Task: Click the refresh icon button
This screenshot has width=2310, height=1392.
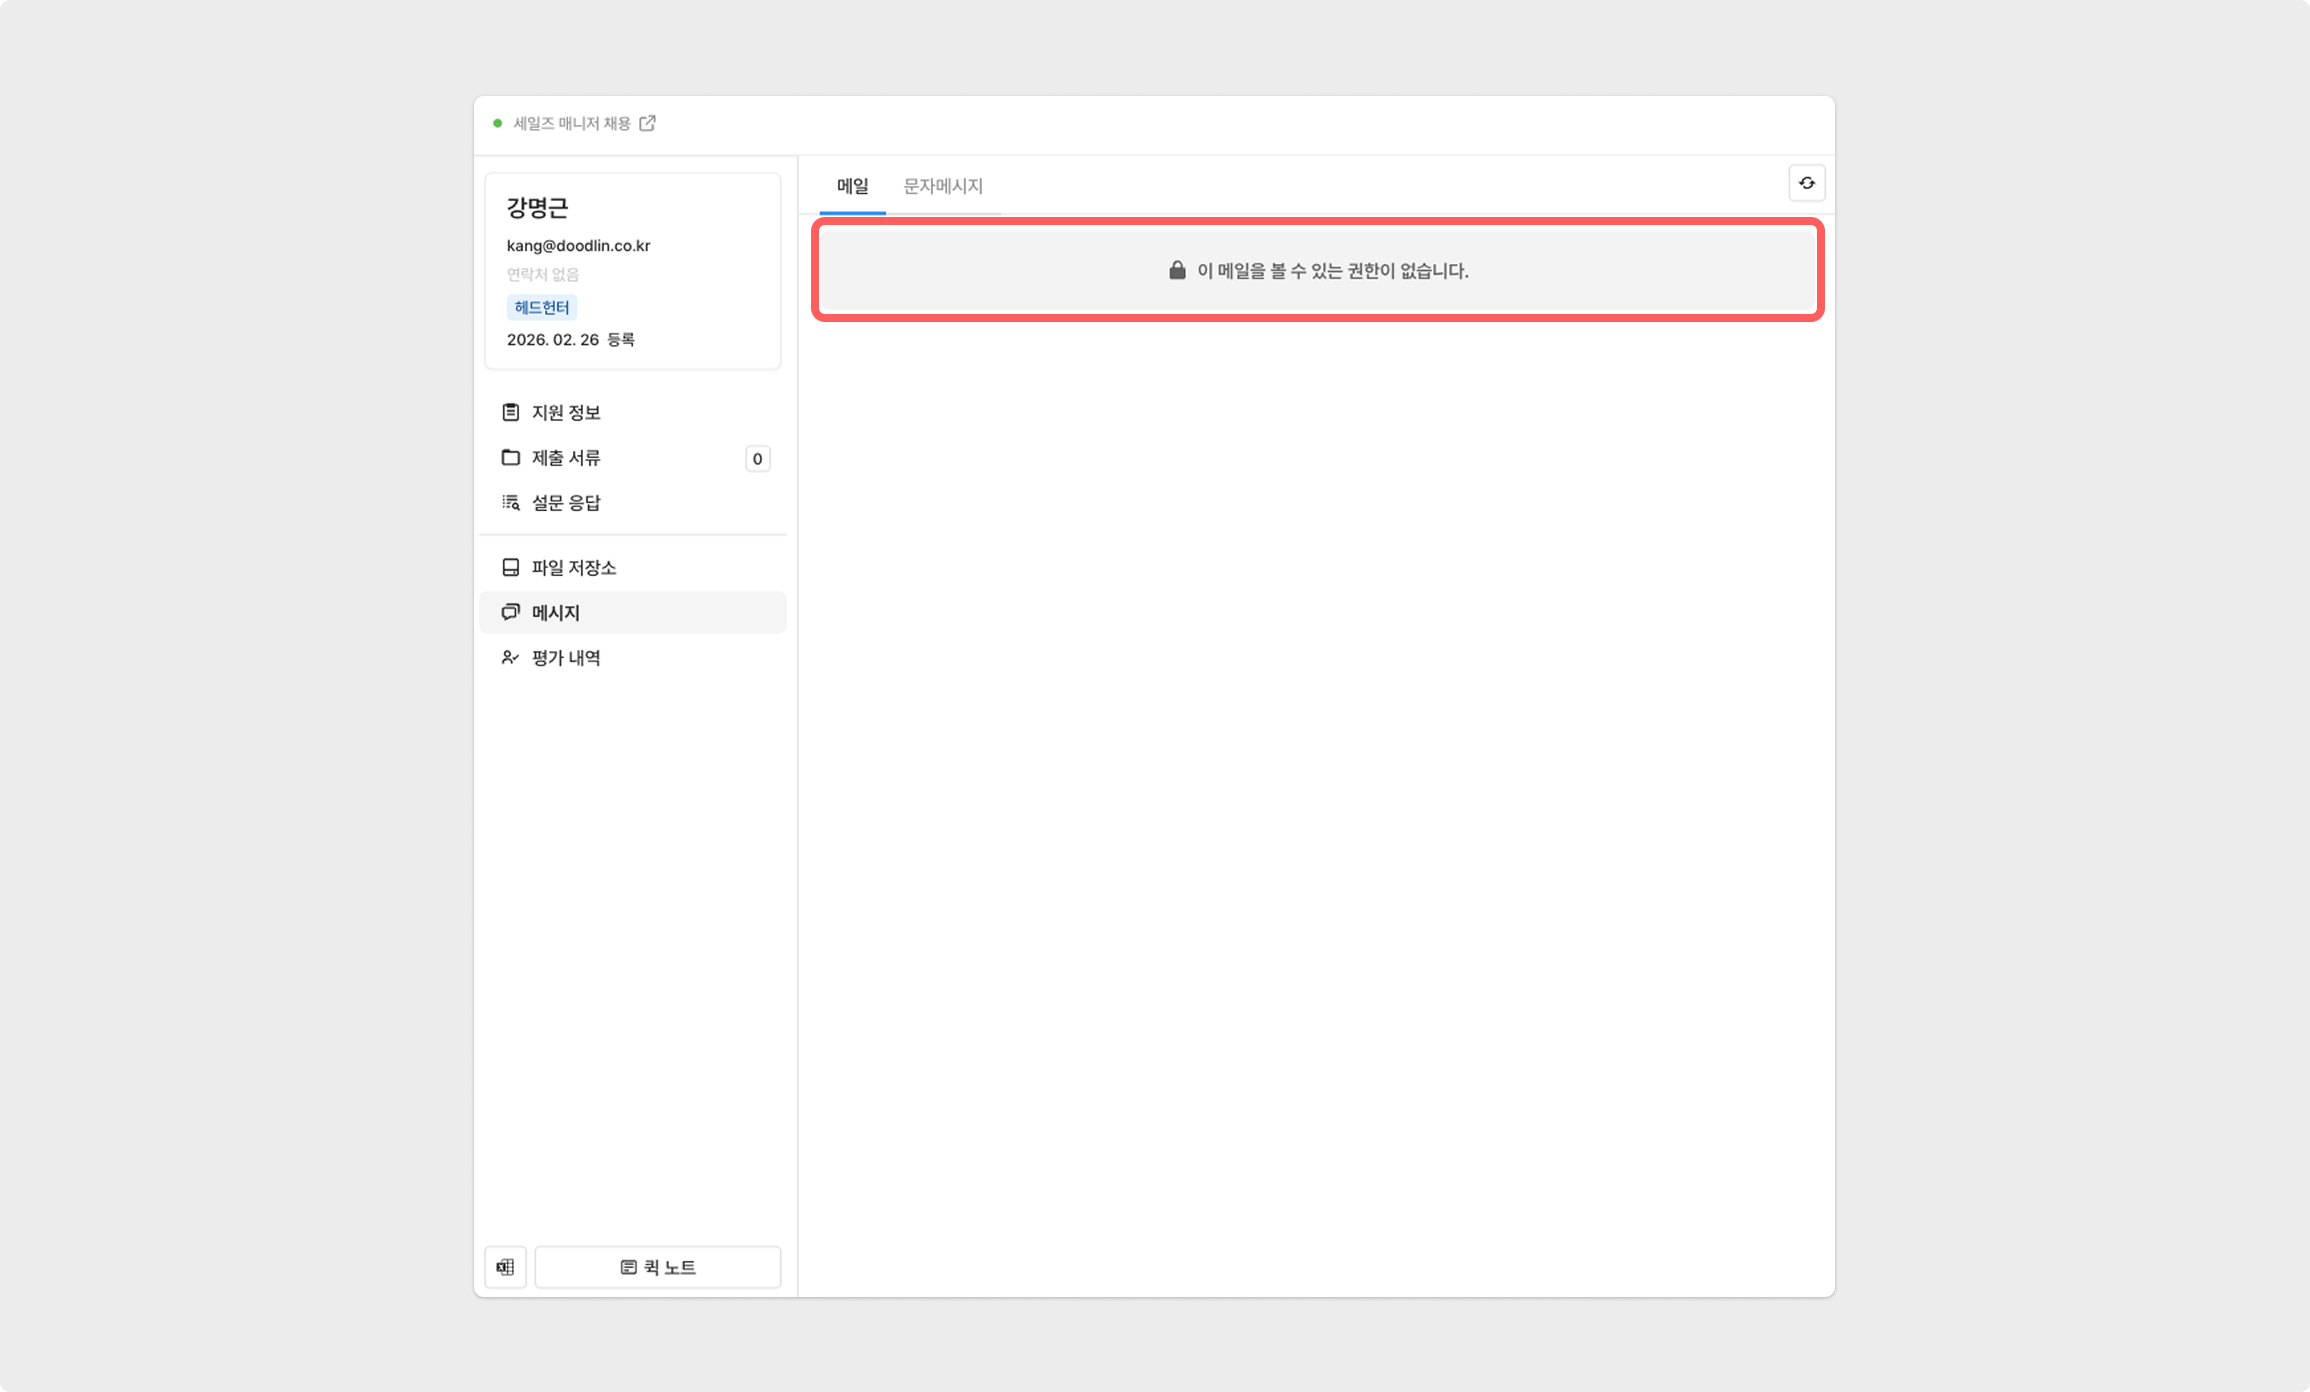Action: [1806, 183]
